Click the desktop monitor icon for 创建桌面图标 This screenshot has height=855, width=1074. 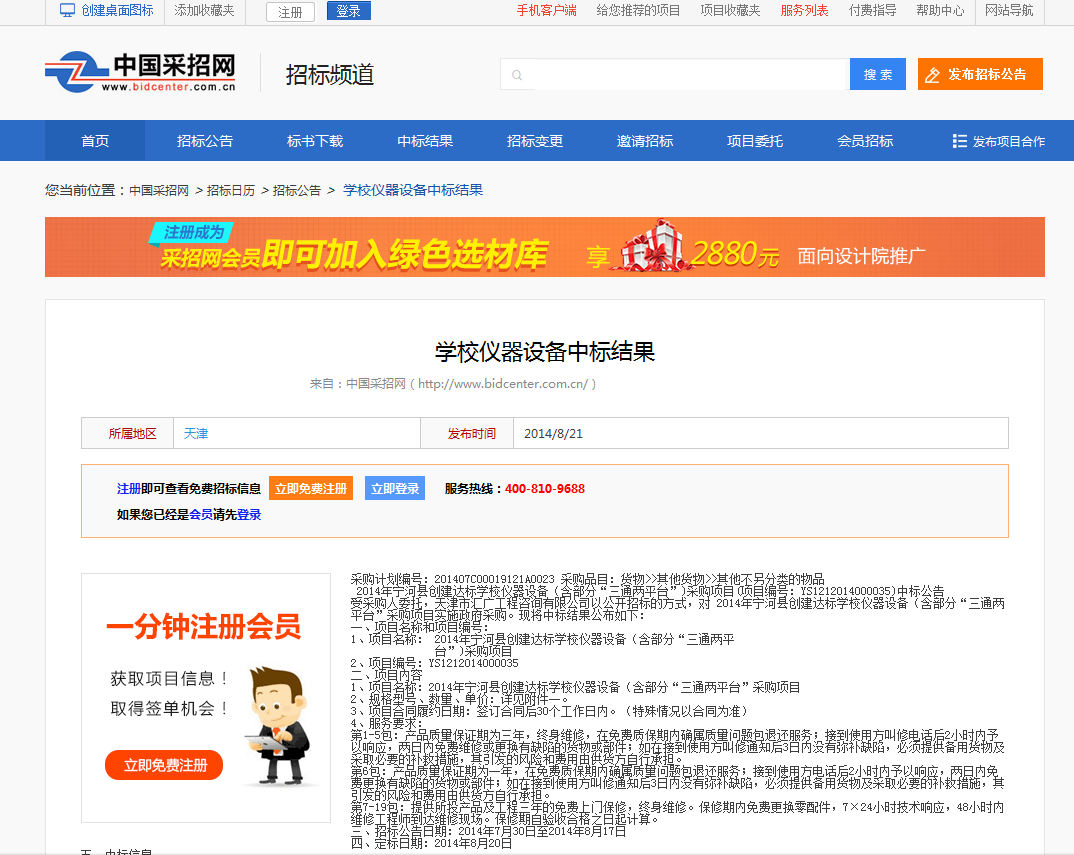coord(67,10)
